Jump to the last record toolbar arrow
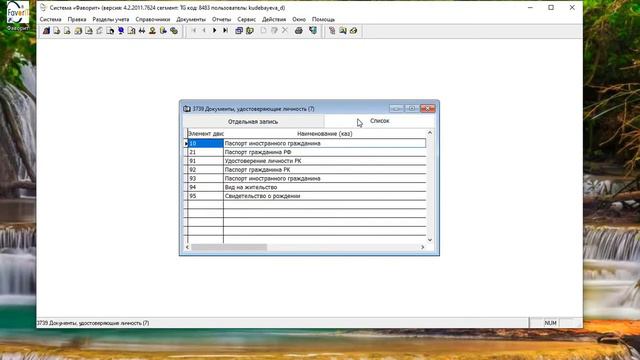 coord(225,31)
